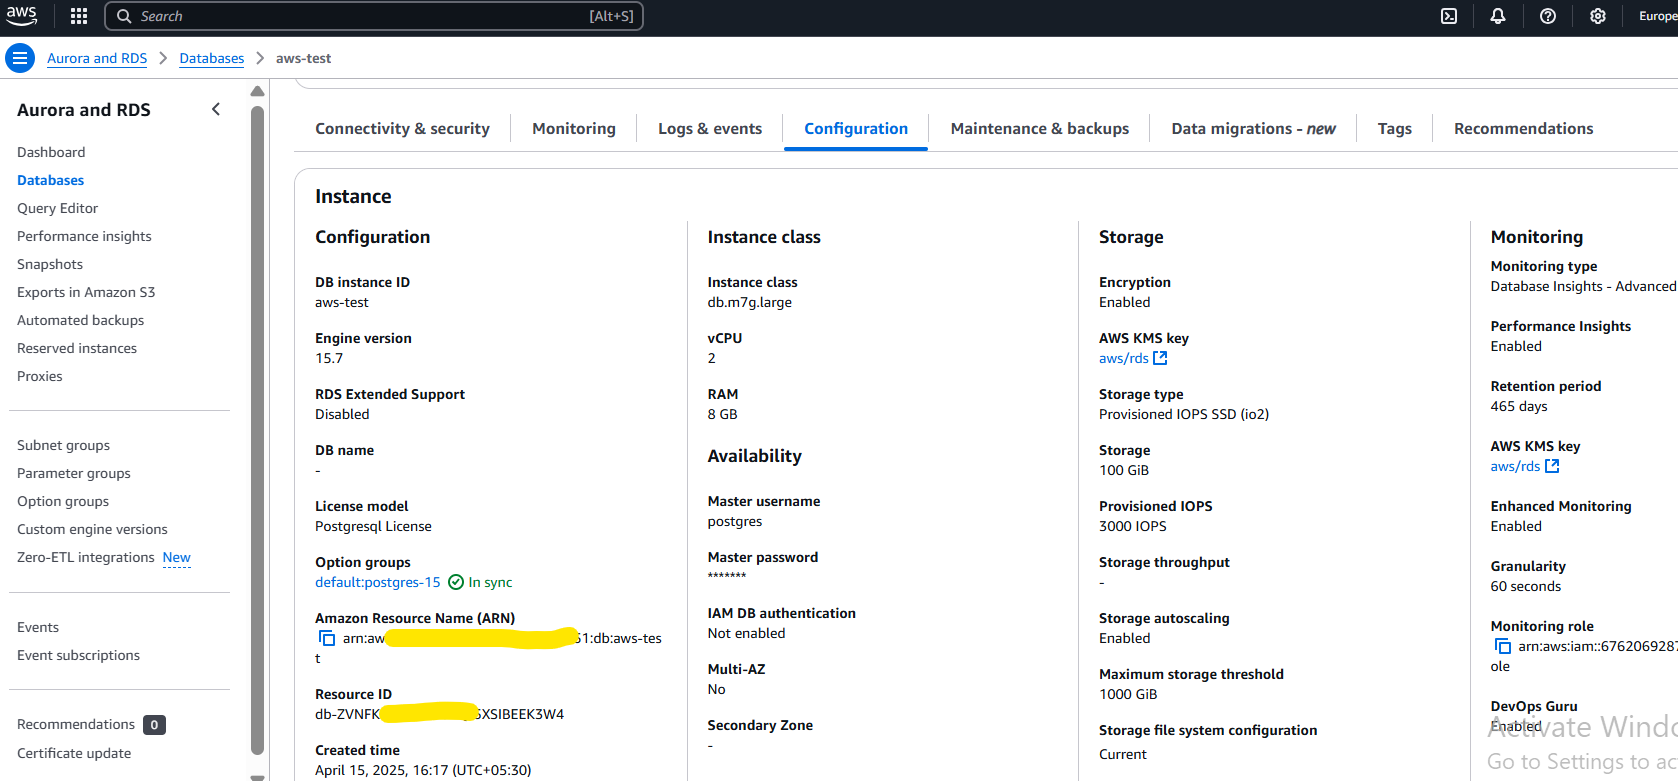Screen dimensions: 1678x781
Task: Open the settings gear menu
Action: click(1598, 16)
